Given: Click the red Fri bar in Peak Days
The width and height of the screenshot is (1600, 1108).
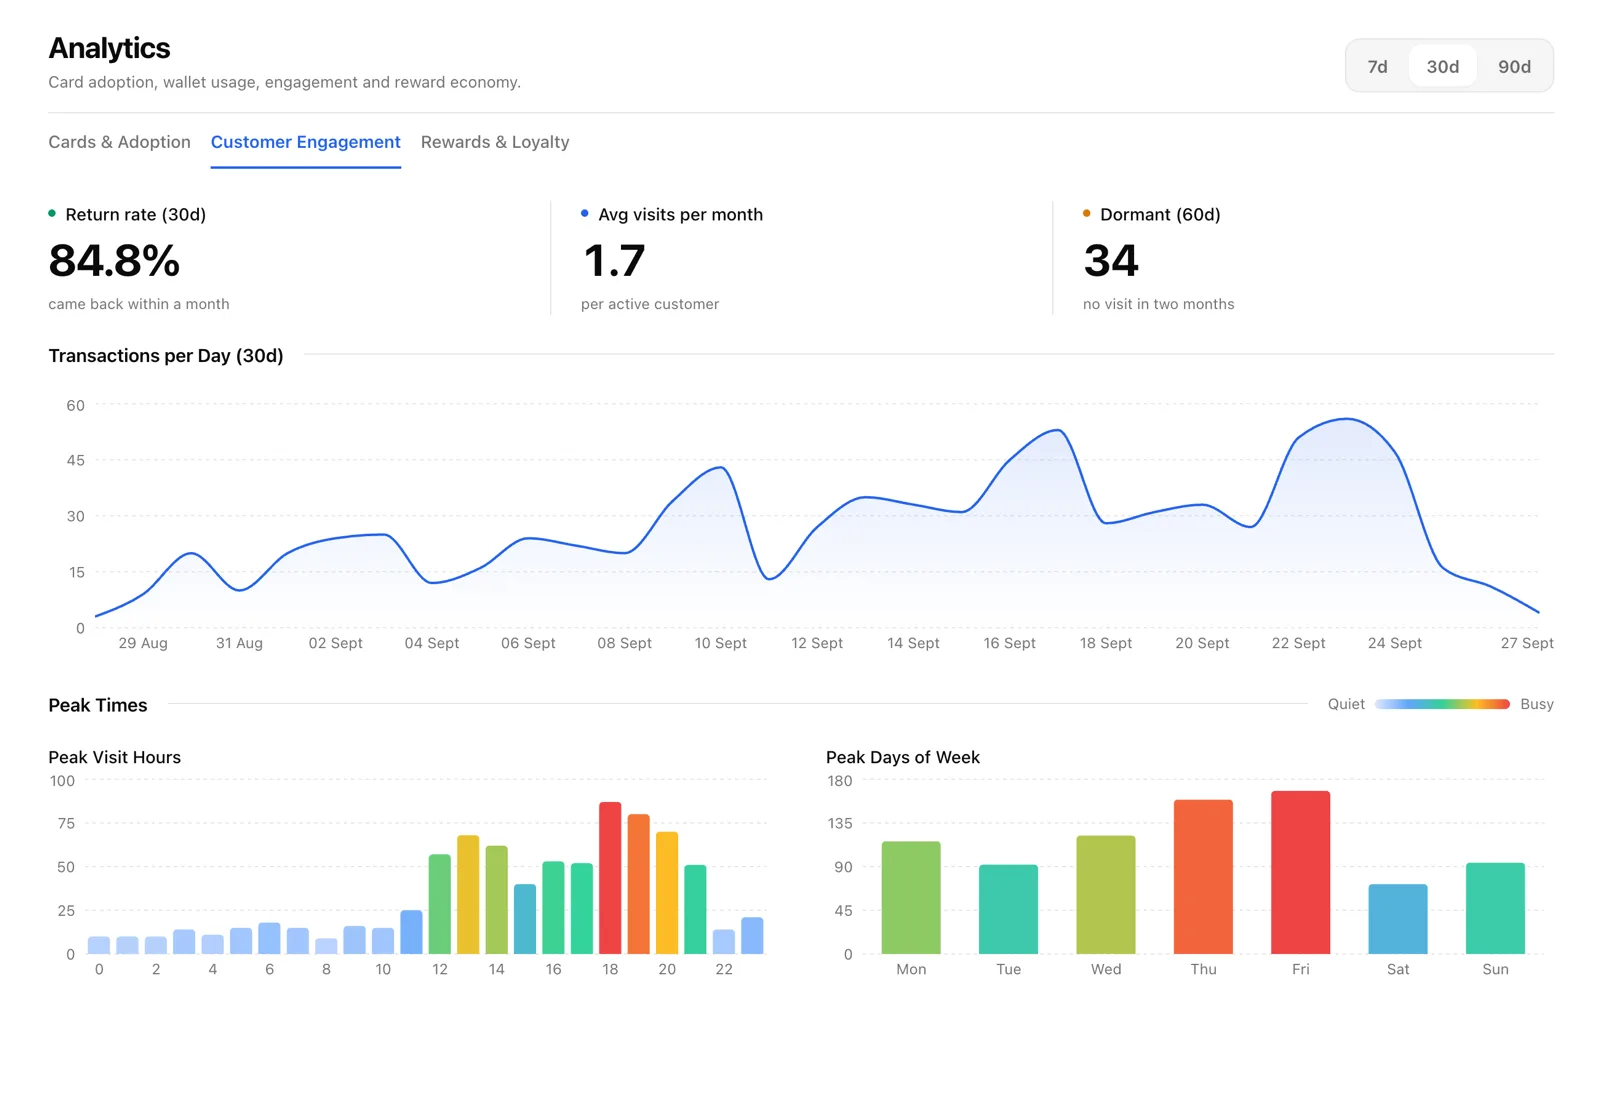Looking at the screenshot, I should [x=1300, y=872].
